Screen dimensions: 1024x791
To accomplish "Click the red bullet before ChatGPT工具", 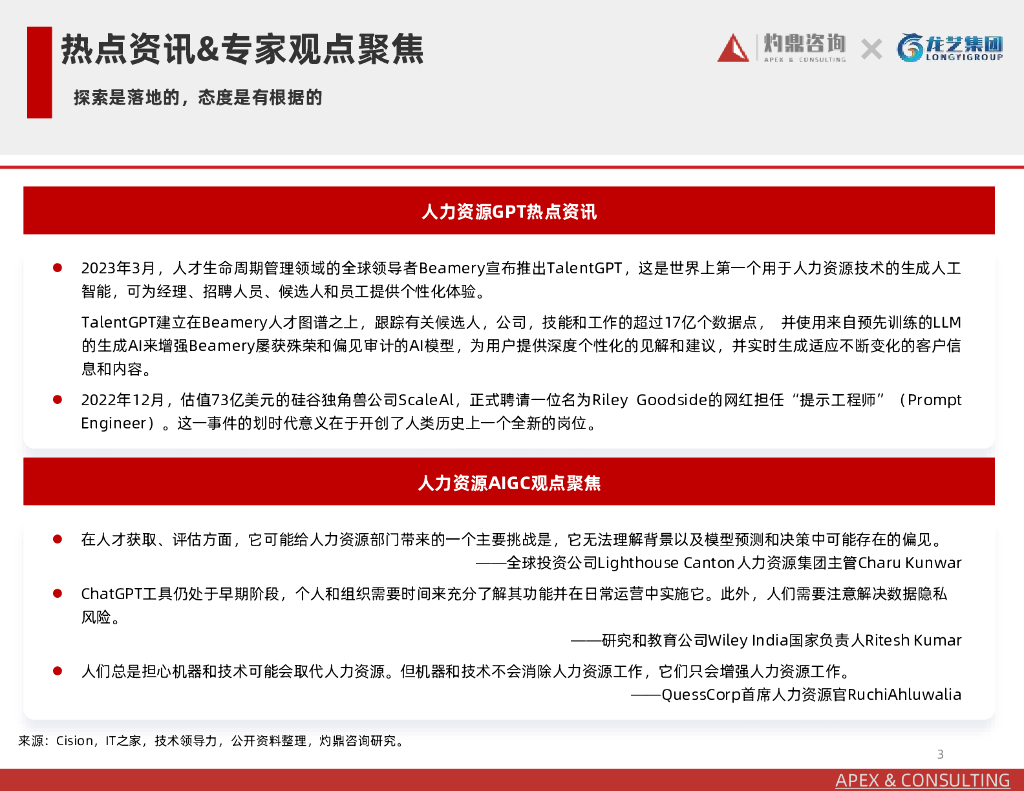I will coord(57,593).
